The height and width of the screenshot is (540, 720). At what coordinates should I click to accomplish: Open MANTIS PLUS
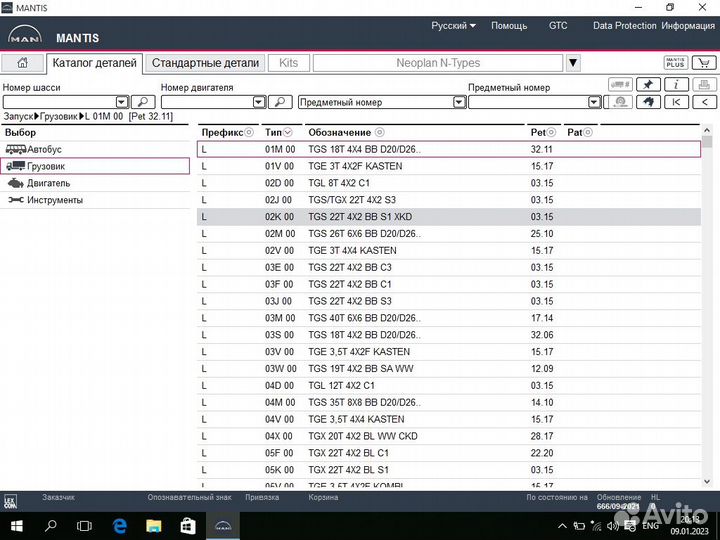coord(675,62)
